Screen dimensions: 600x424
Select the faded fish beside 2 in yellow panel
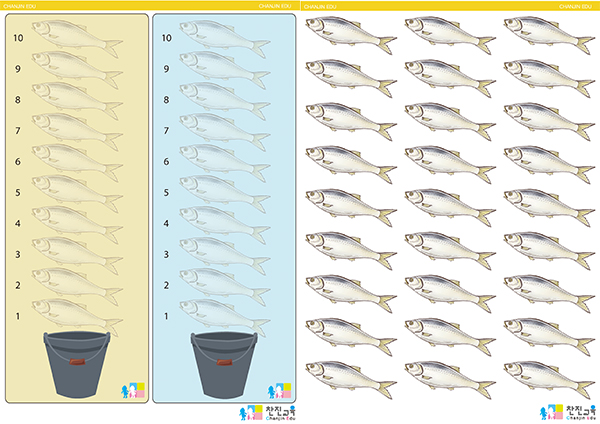77,287
